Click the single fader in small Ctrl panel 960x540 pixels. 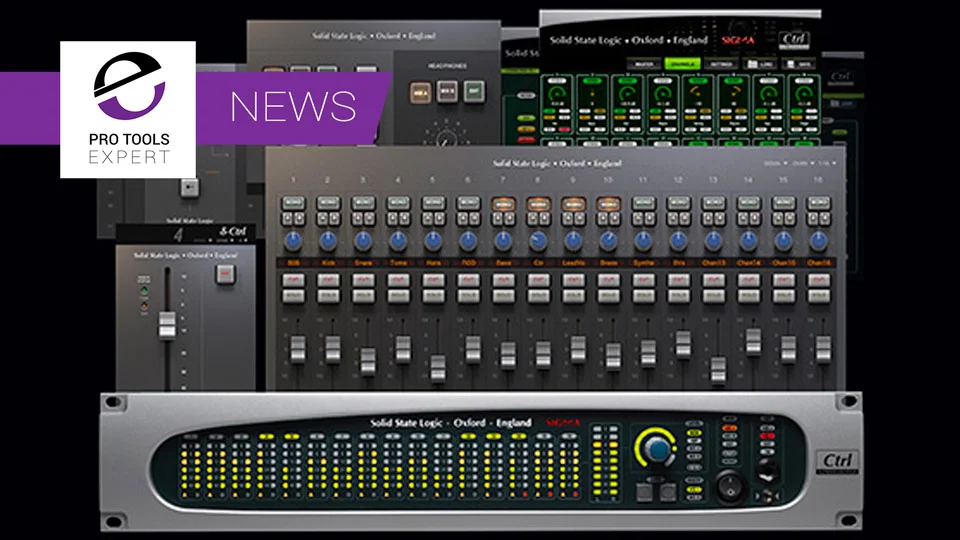click(x=167, y=324)
